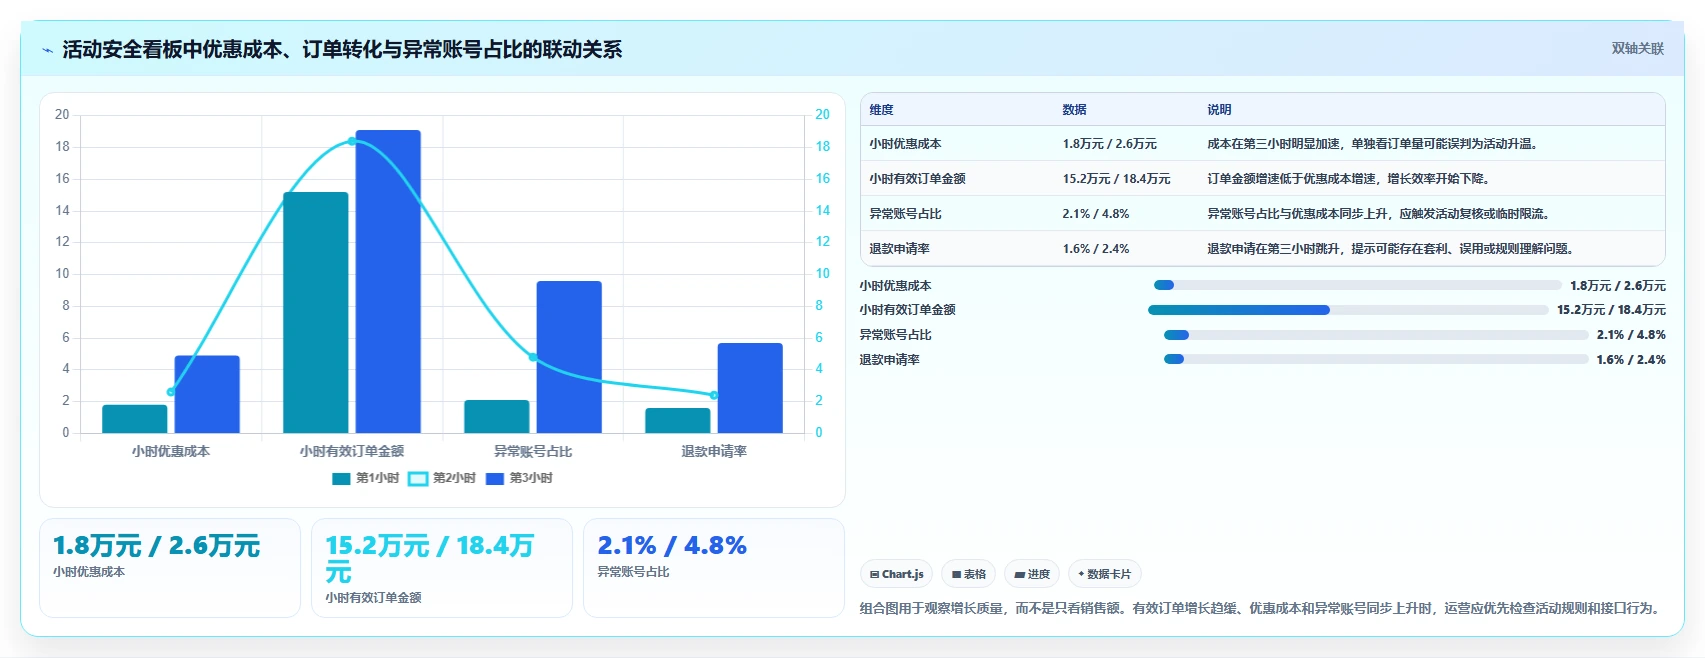The width and height of the screenshot is (1705, 658).
Task: Click the line point above 小时有效订单金额
Action: tap(352, 141)
